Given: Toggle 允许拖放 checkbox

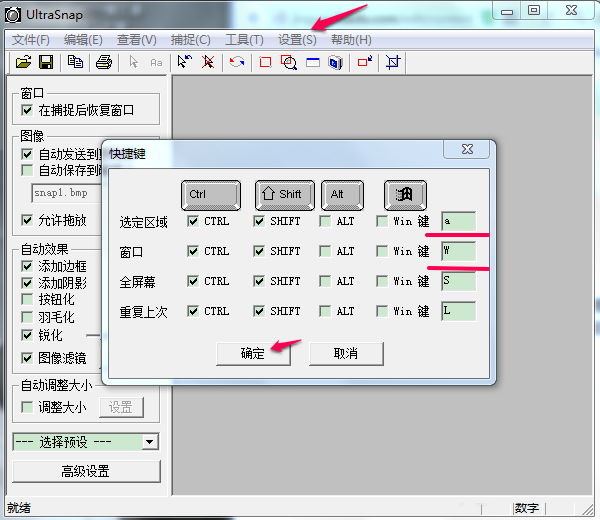Looking at the screenshot, I should pos(27,220).
